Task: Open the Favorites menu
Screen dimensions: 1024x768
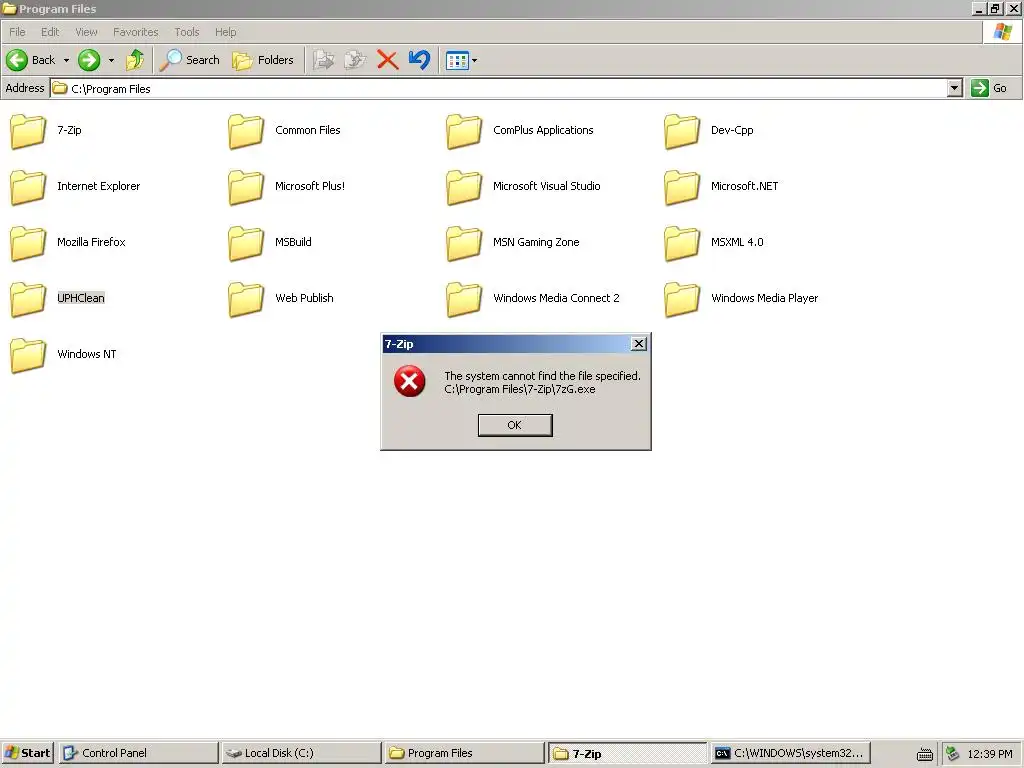Action: pos(136,32)
